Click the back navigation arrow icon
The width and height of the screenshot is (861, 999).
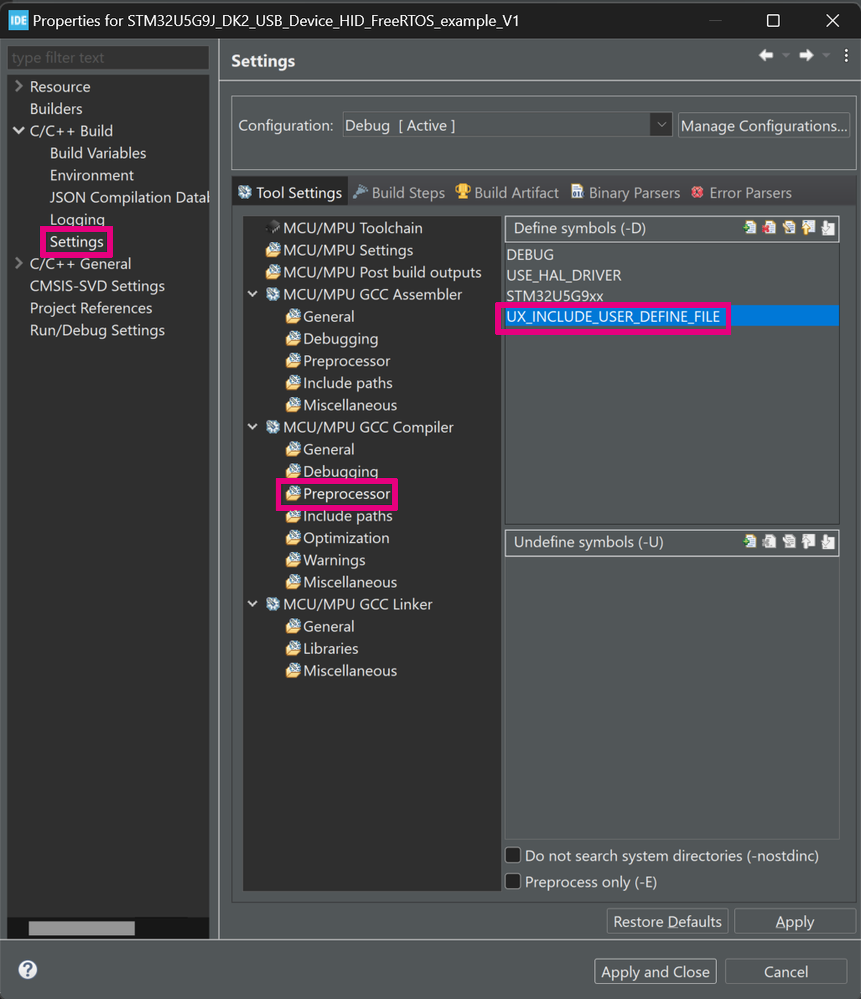[766, 55]
